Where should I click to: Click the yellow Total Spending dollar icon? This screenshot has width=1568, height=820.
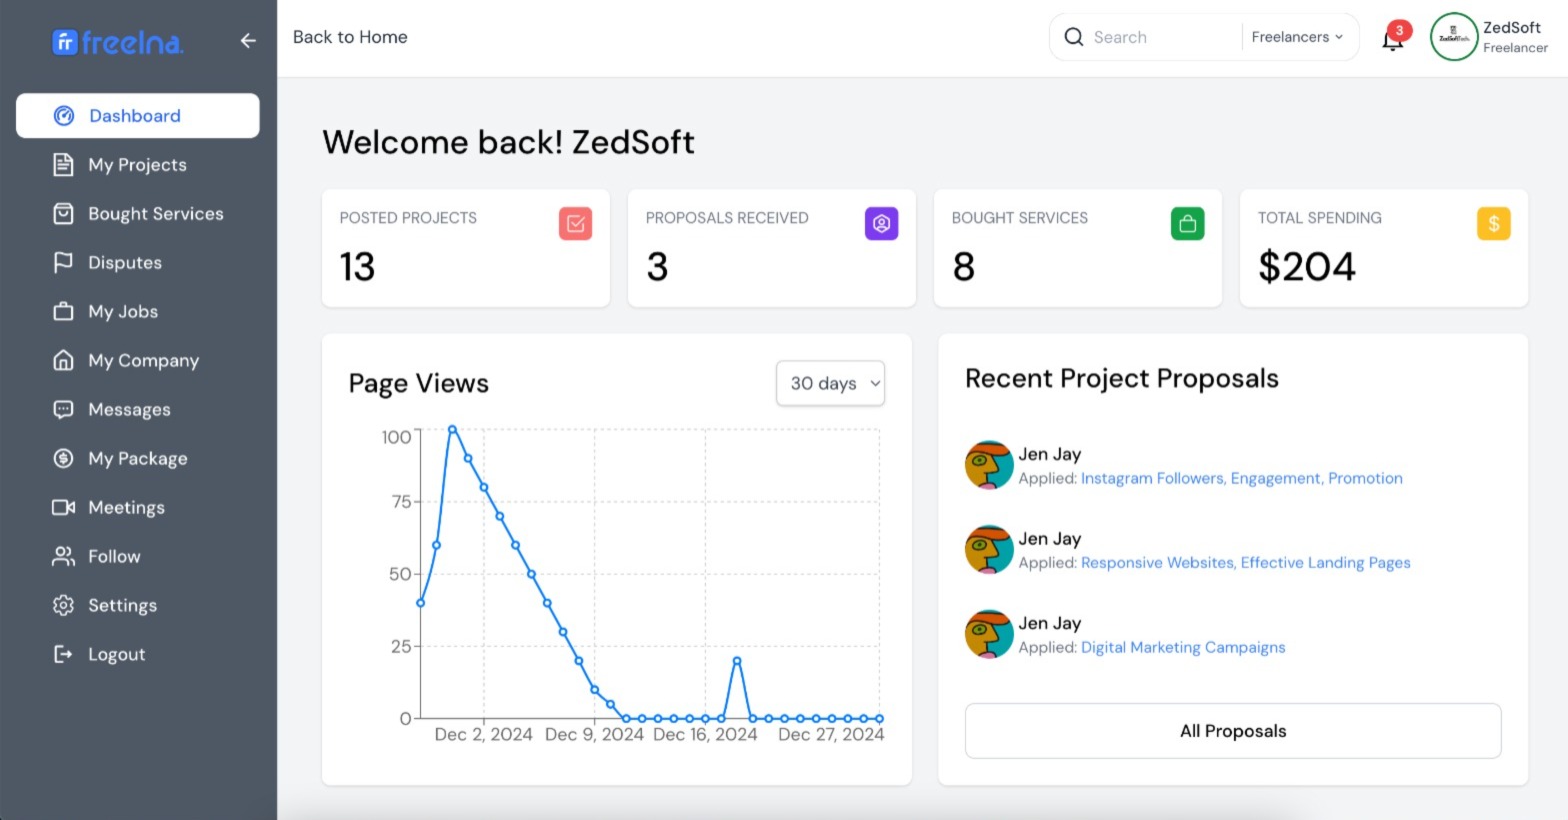pyautogui.click(x=1494, y=223)
